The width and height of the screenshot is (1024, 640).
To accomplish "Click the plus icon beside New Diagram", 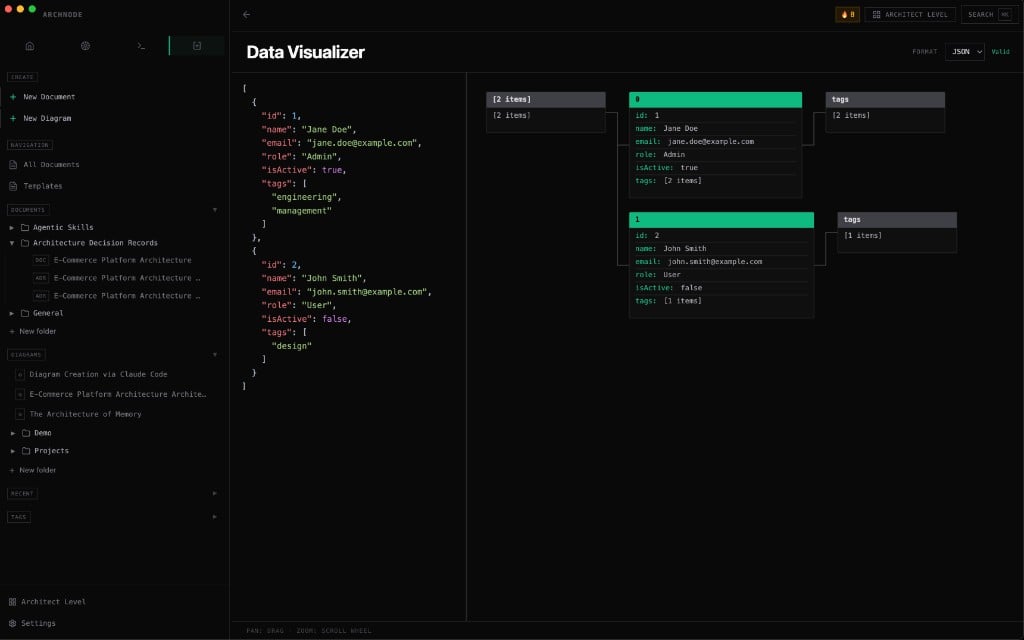I will coord(13,118).
